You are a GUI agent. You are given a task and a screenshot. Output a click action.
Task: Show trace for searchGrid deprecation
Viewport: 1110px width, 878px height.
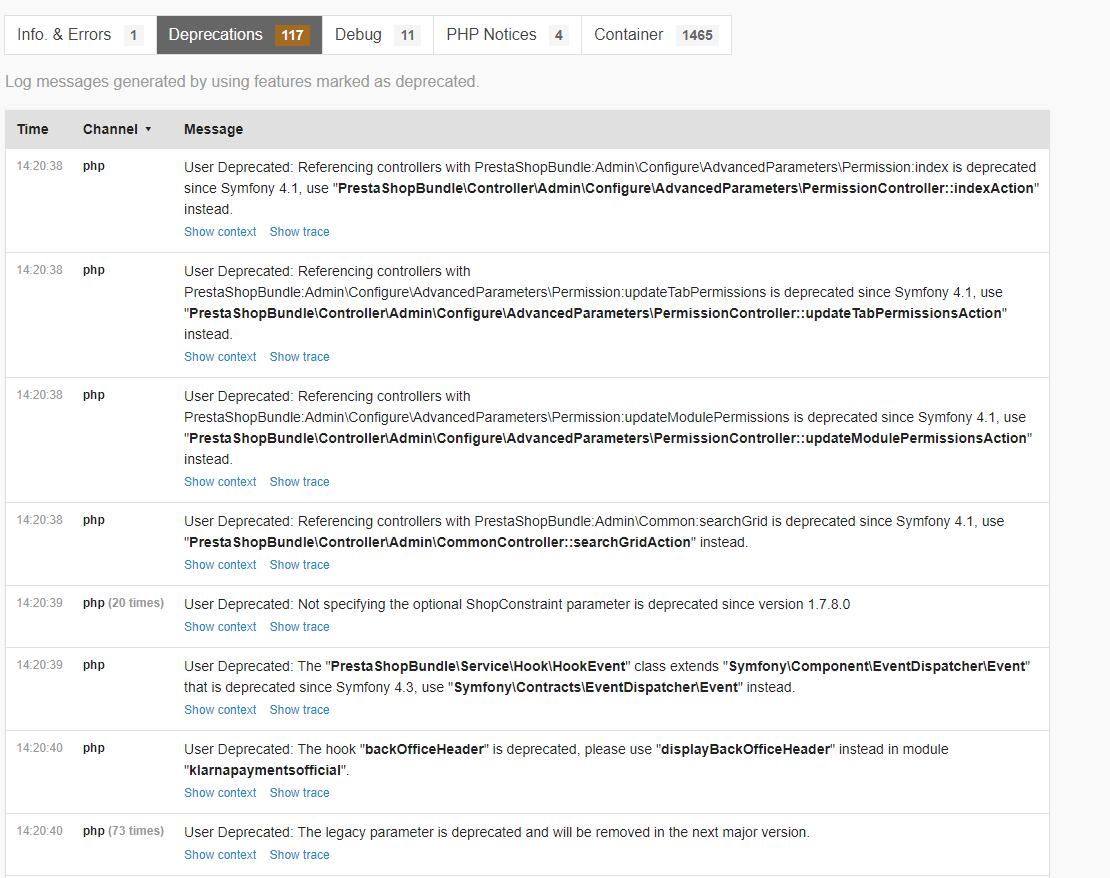[x=299, y=565]
